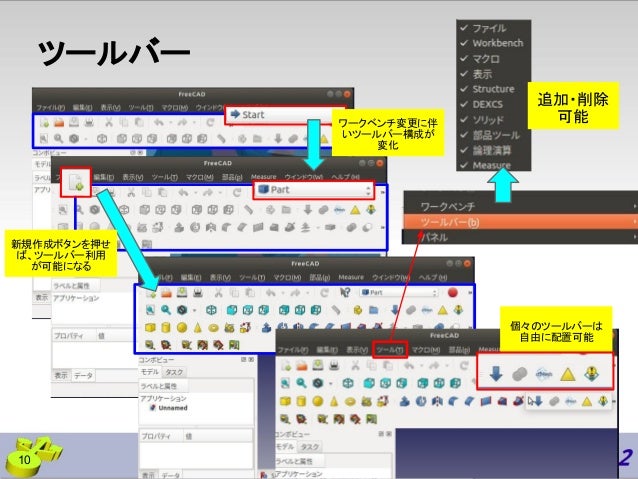
Task: Expand パネル submenu
Action: (x=521, y=237)
